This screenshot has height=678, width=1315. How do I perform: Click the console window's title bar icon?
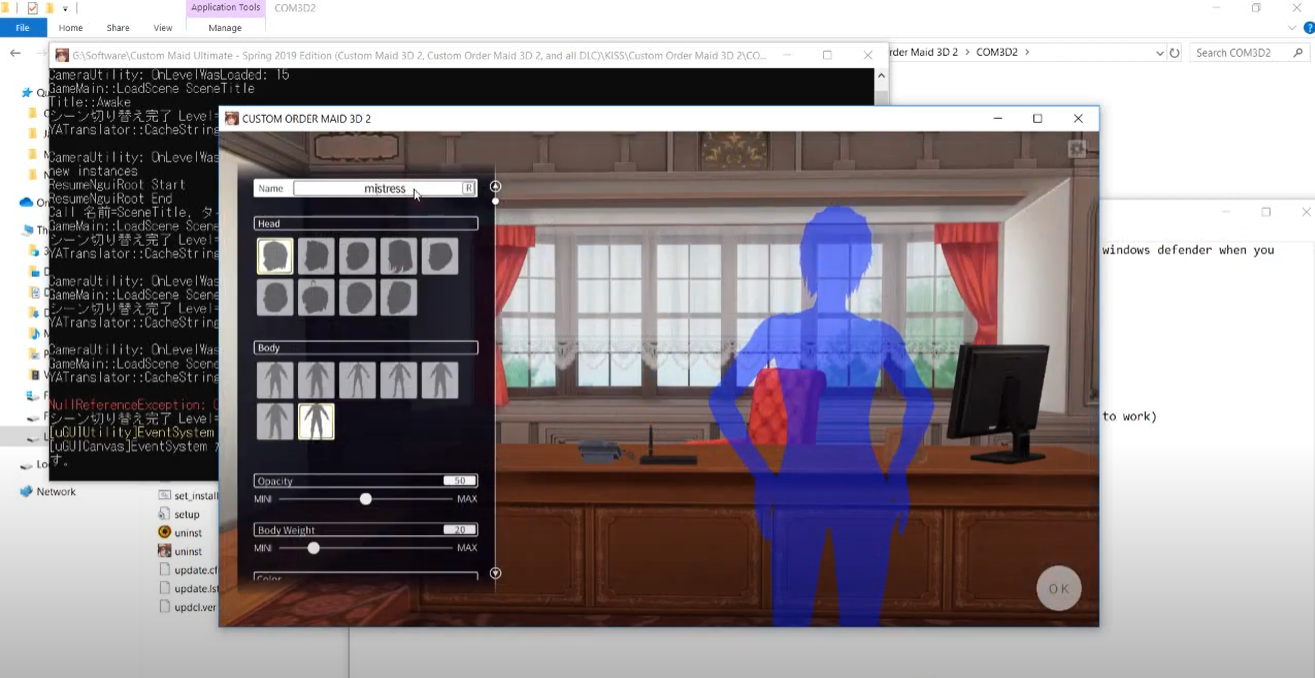62,55
